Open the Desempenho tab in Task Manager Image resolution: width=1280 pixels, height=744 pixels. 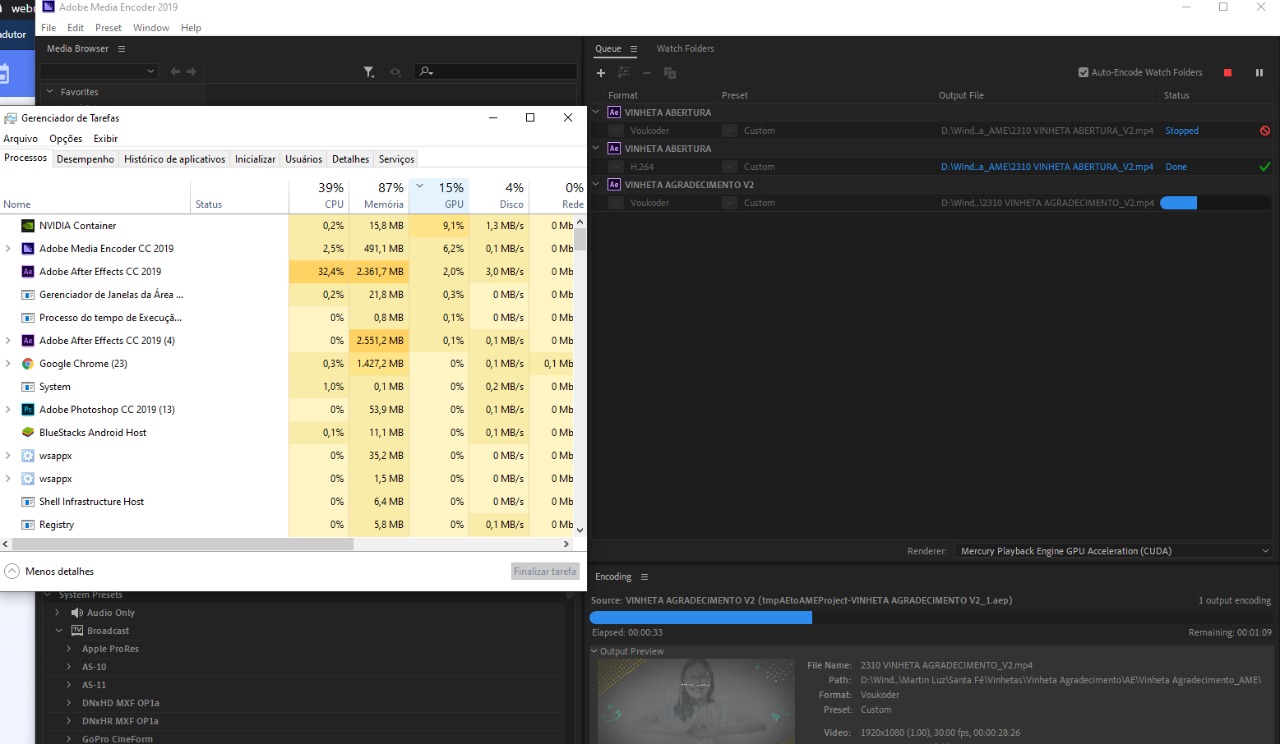tap(85, 159)
